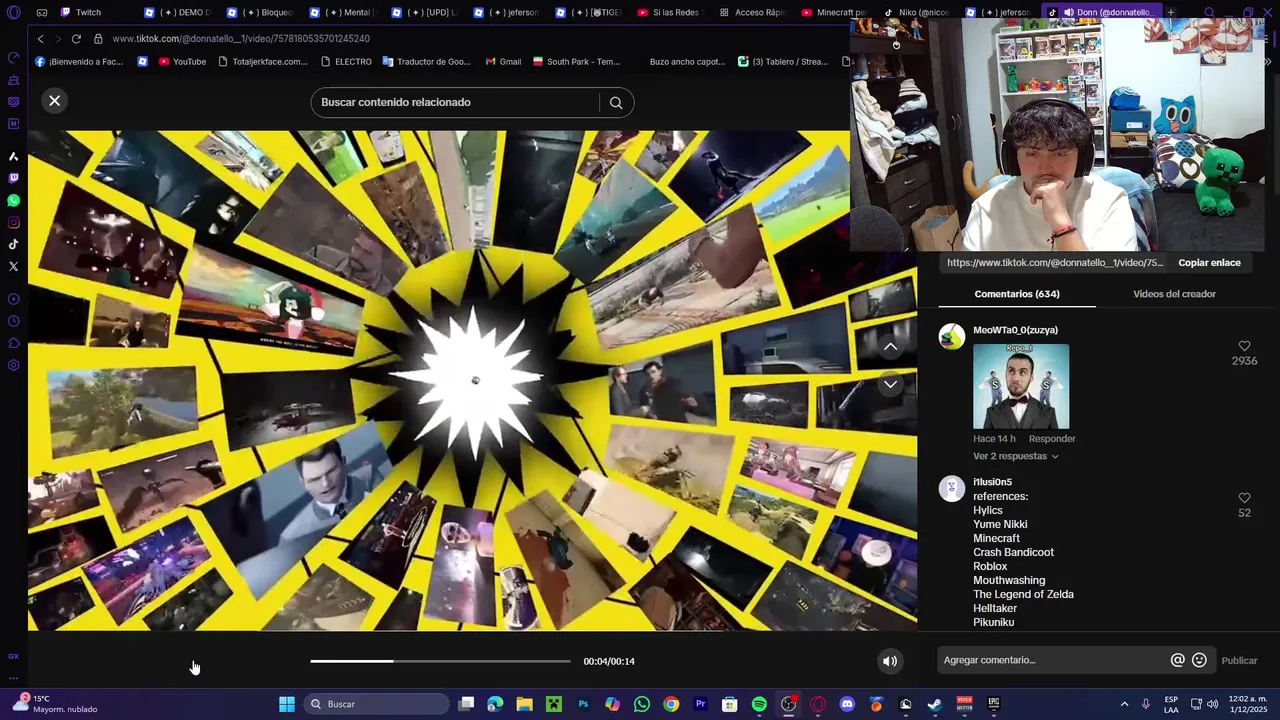Like the comment listing game references
1280x720 pixels.
(1244, 498)
